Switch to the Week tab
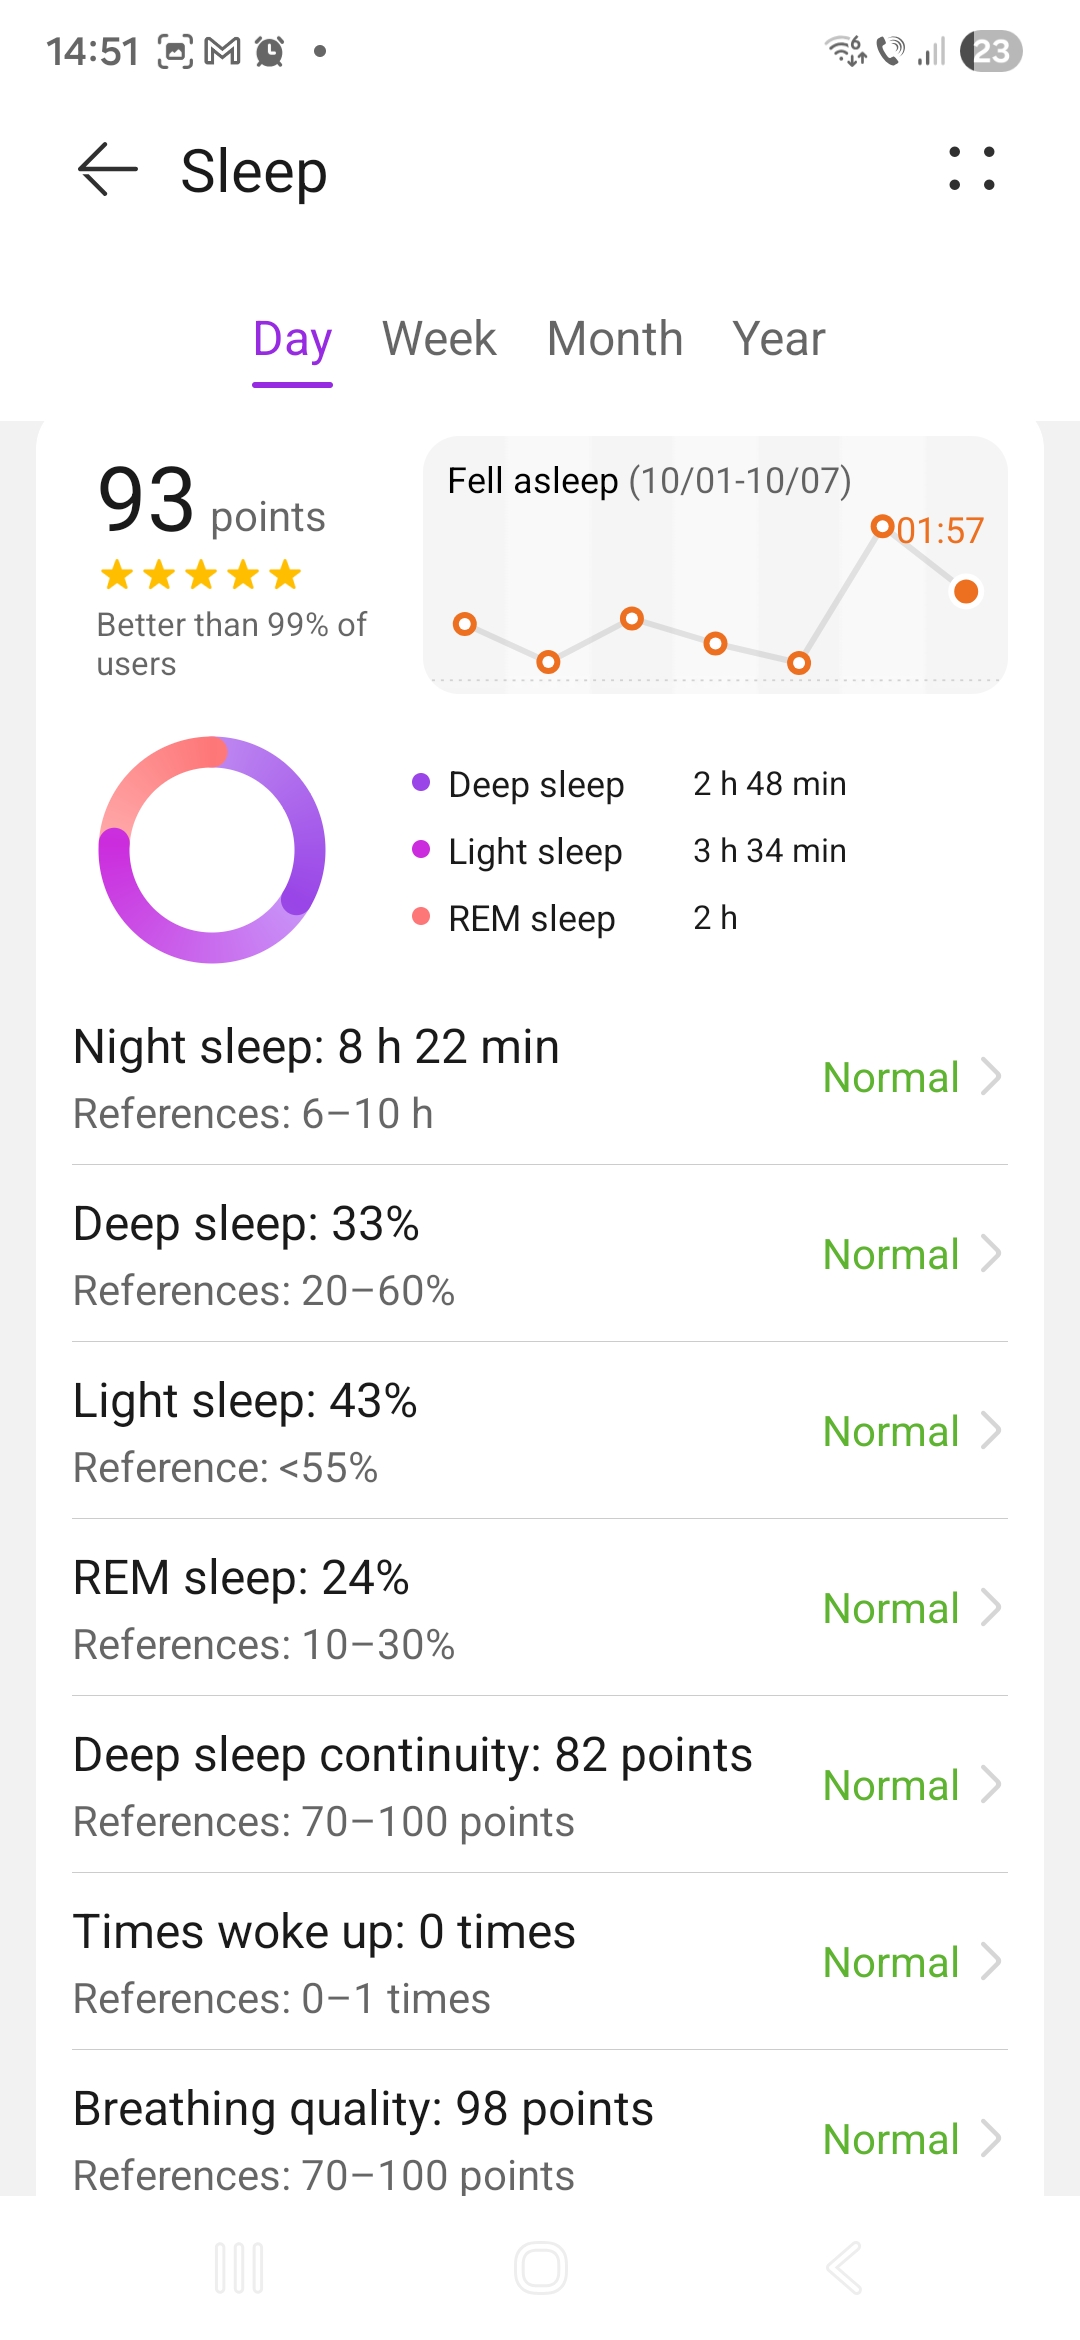Image resolution: width=1080 pixels, height=2340 pixels. [439, 339]
